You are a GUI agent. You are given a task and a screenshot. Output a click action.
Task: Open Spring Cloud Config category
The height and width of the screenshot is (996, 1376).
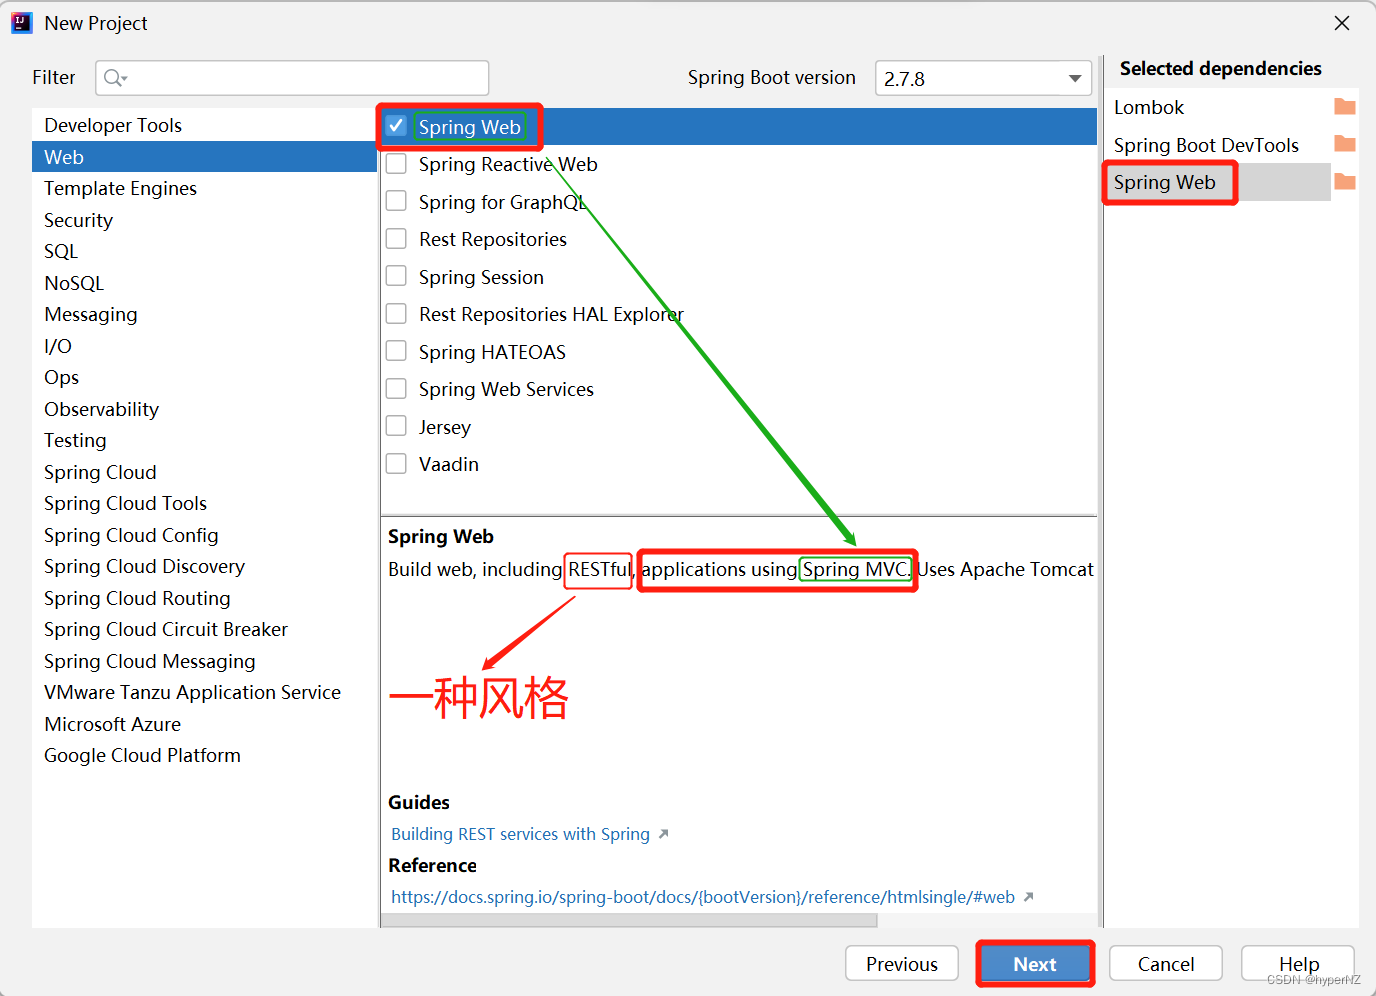(x=204, y=535)
